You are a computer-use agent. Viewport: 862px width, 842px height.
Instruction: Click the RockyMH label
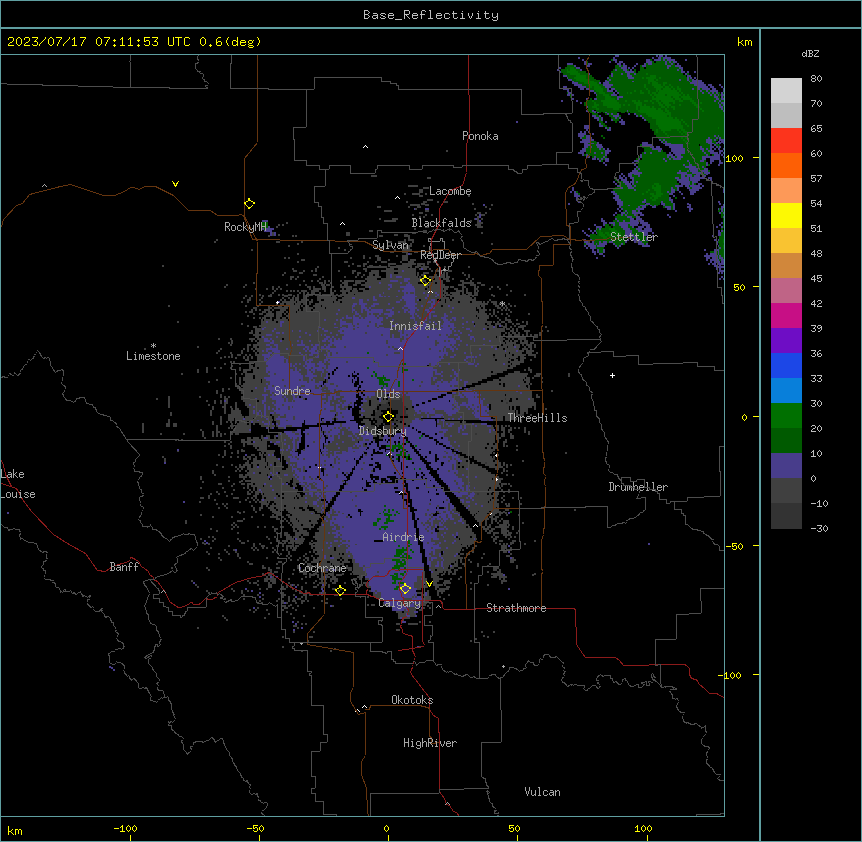pos(245,227)
